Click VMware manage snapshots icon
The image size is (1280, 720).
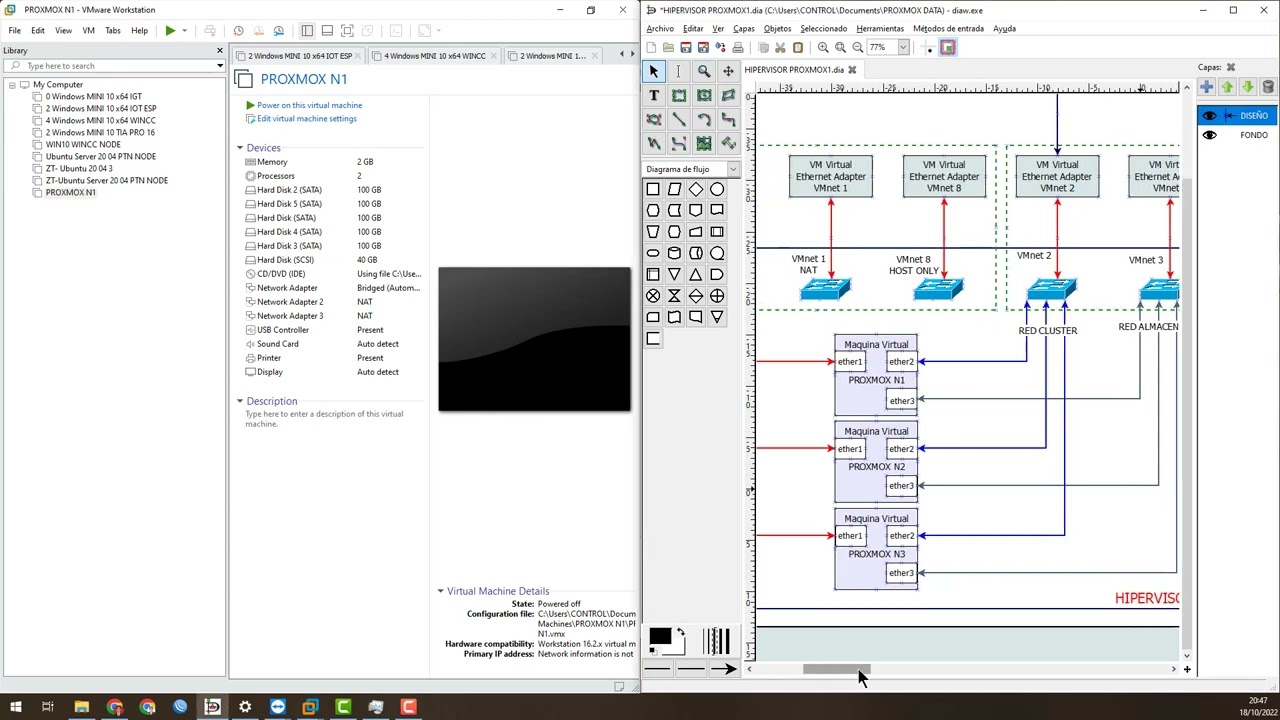pos(279,31)
